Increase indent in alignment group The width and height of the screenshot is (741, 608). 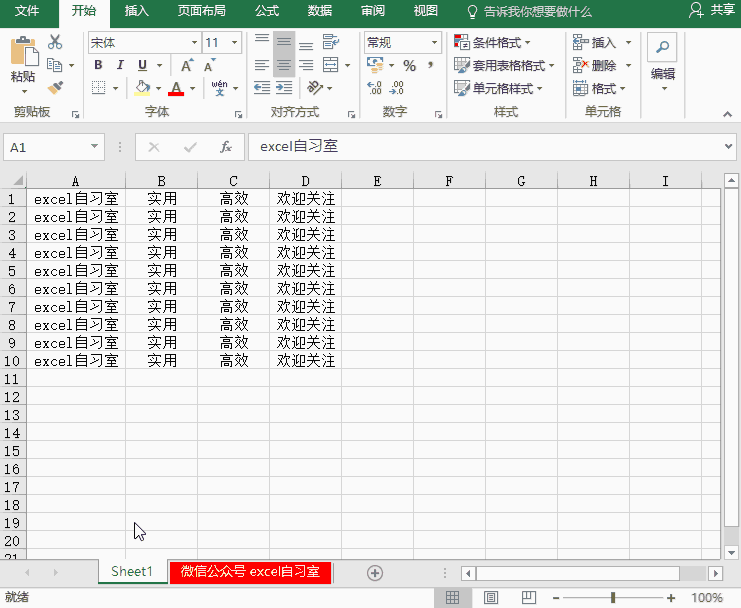[284, 88]
